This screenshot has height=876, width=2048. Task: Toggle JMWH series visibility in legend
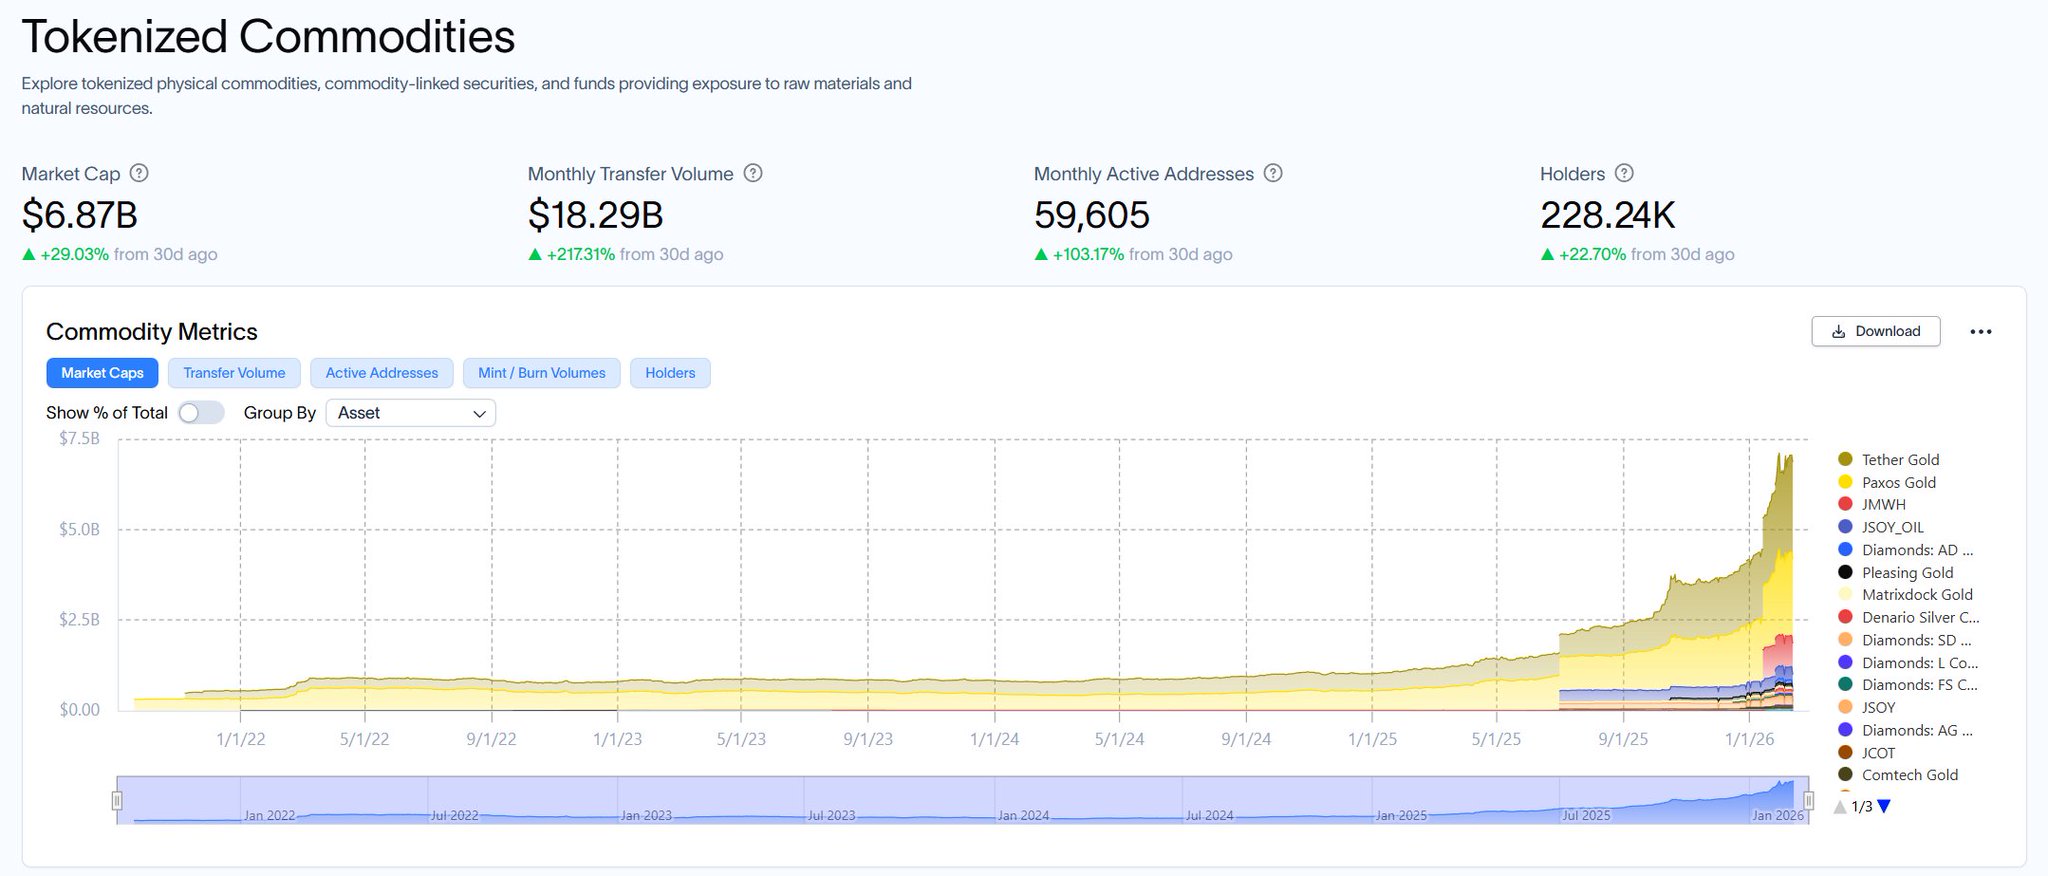click(x=1882, y=505)
